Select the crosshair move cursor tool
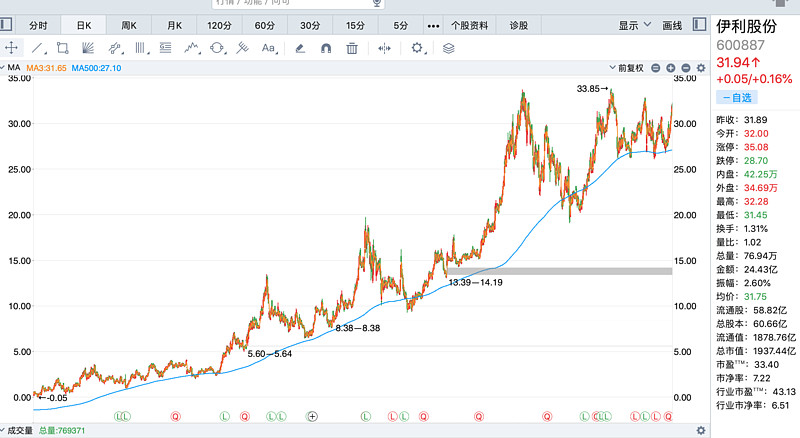The height and width of the screenshot is (438, 800). click(12, 47)
